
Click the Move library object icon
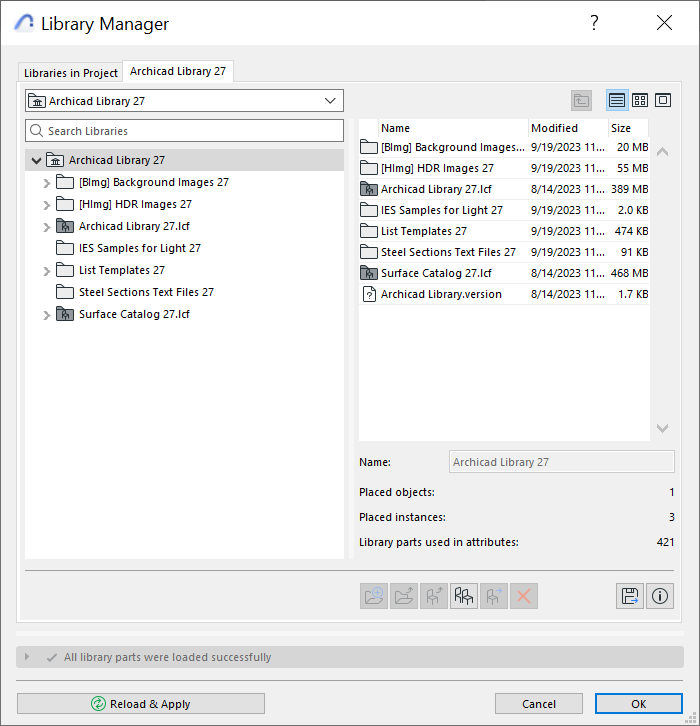494,596
